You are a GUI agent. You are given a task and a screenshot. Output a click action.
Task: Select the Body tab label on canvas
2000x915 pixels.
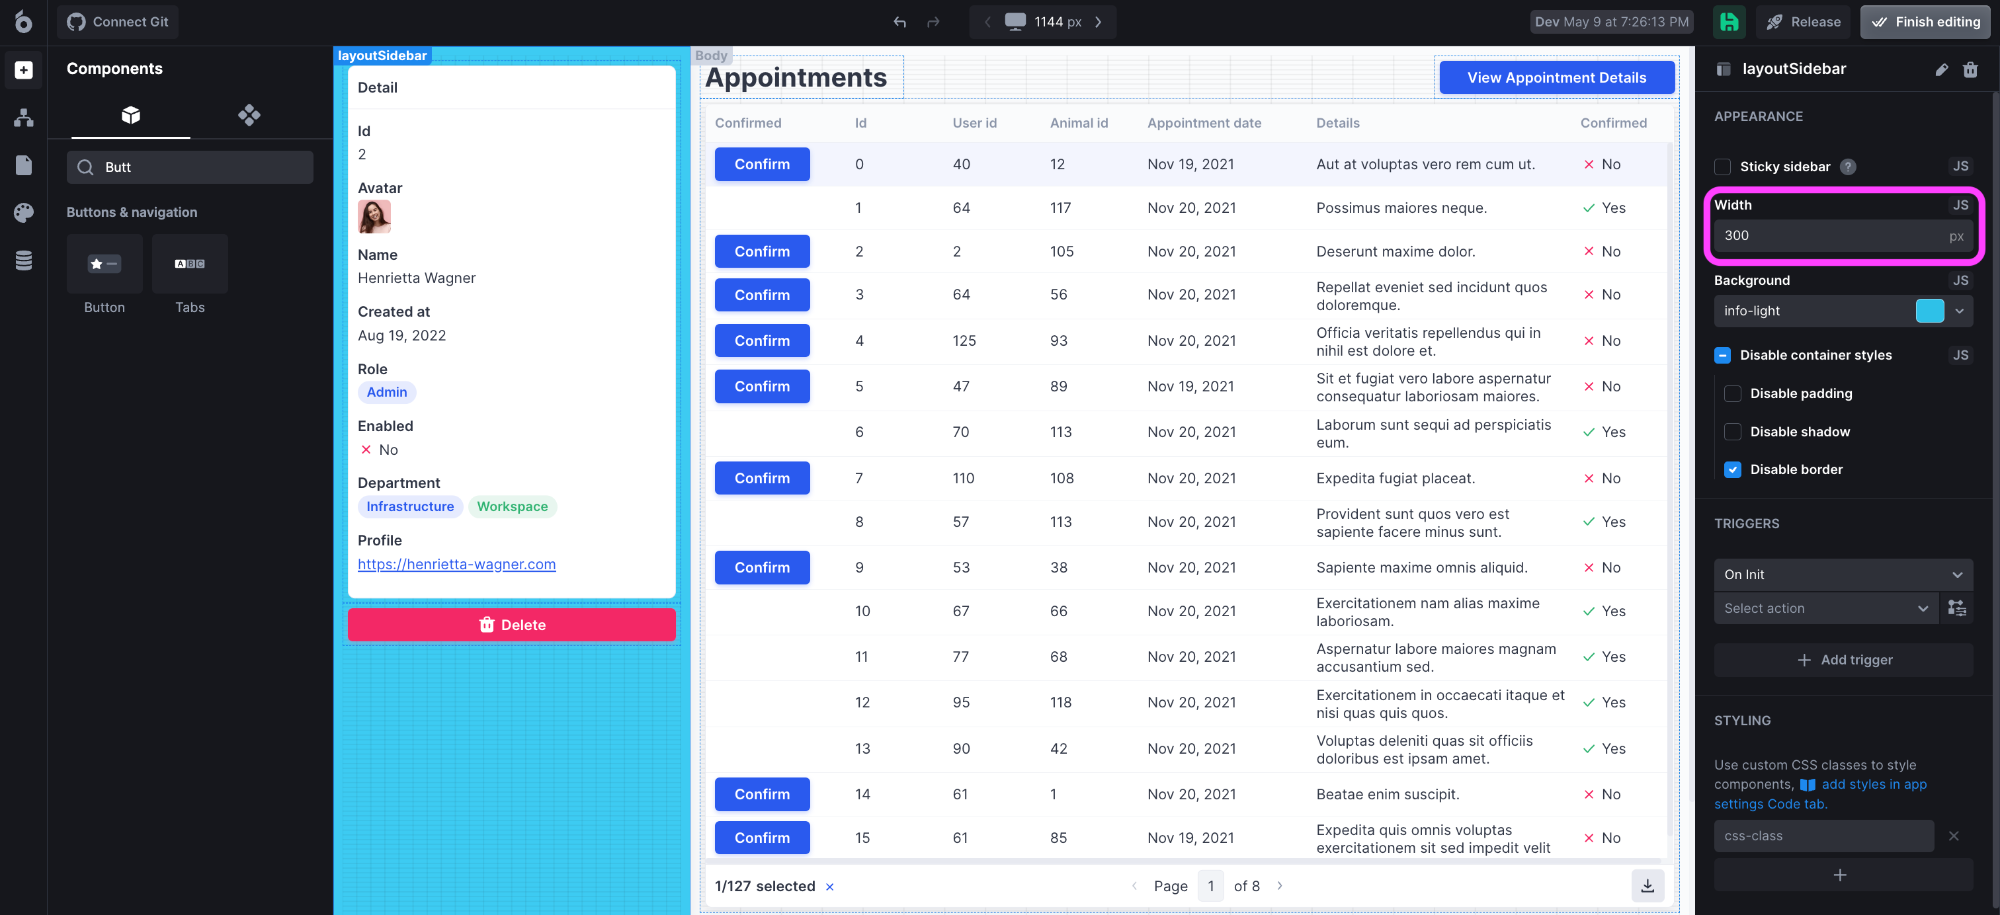click(712, 55)
